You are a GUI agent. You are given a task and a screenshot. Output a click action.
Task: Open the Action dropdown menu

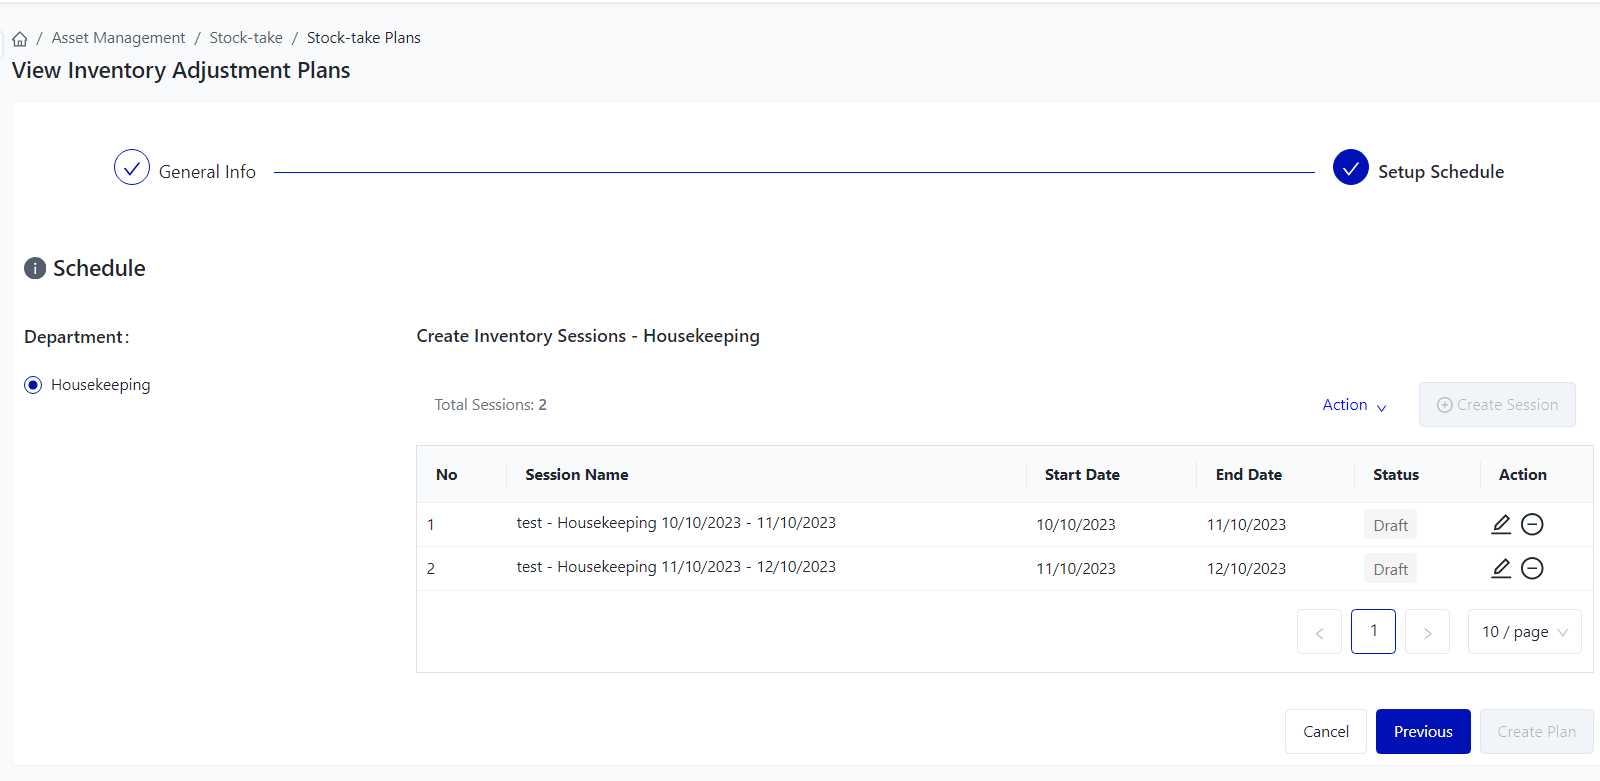point(1354,405)
